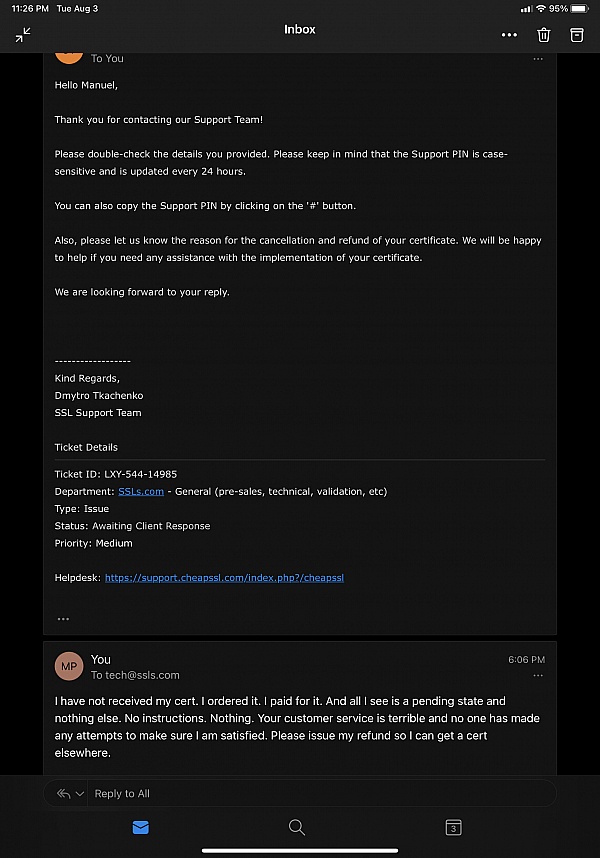
Task: Tap the reply arrow icon
Action: [63, 793]
